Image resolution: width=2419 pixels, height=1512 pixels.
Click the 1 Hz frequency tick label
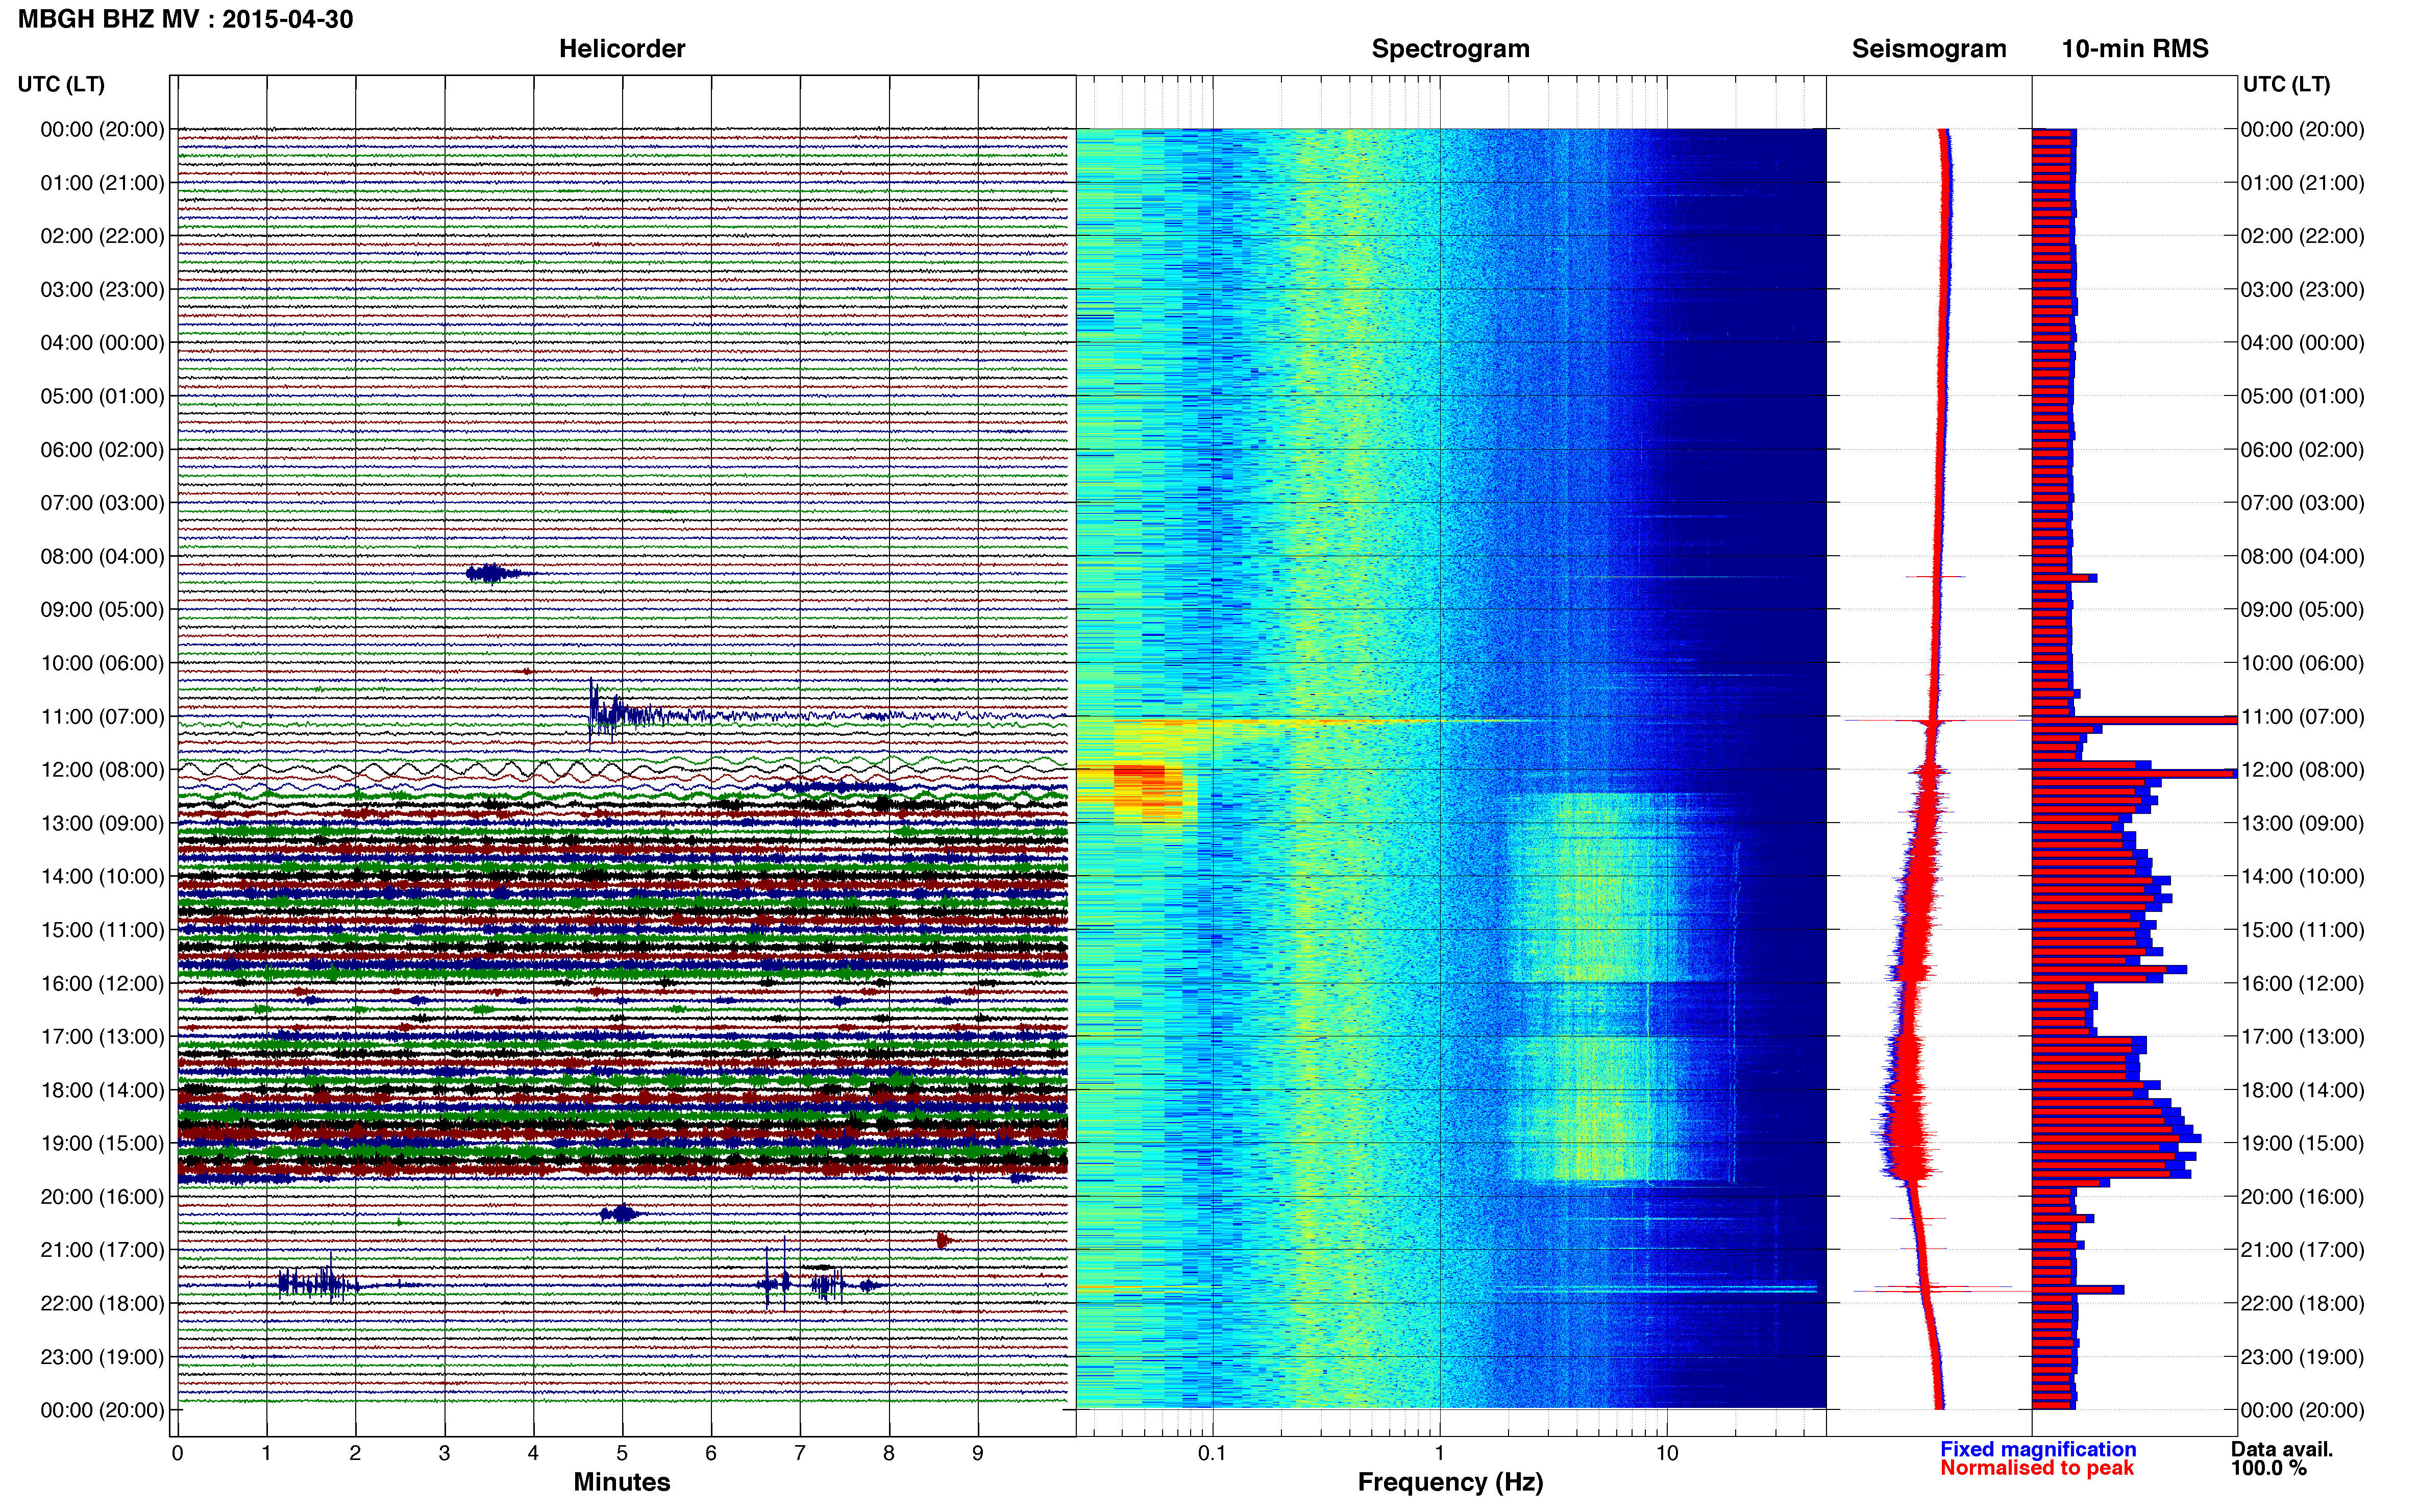click(x=1439, y=1453)
